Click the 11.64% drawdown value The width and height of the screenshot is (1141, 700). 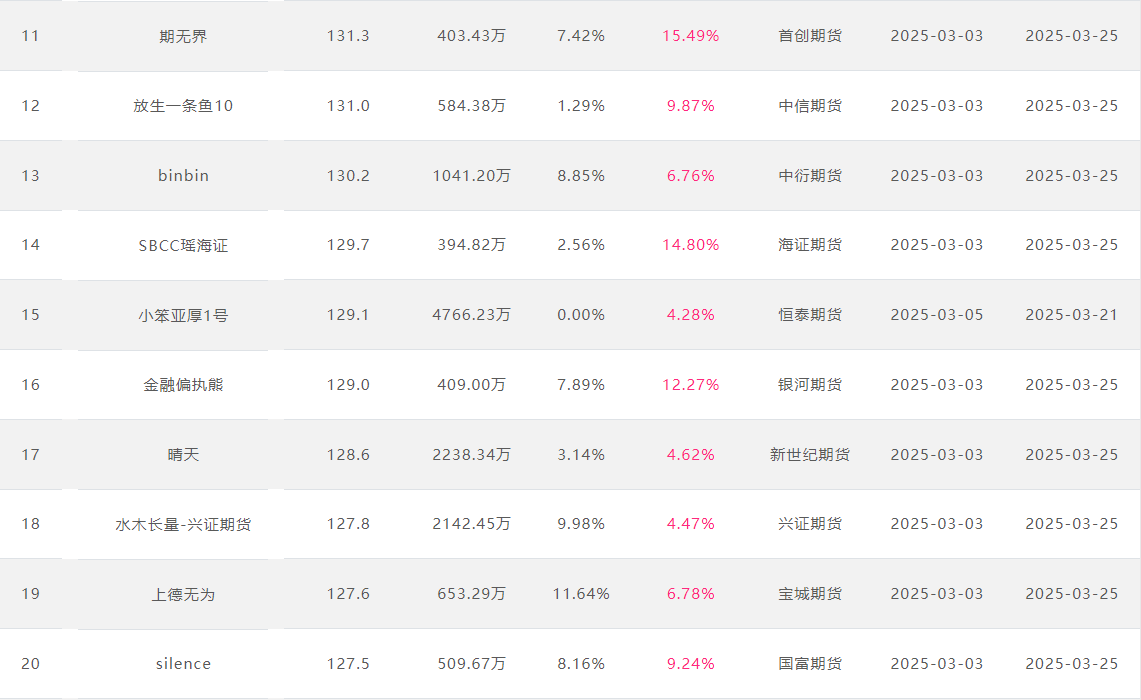tap(581, 594)
